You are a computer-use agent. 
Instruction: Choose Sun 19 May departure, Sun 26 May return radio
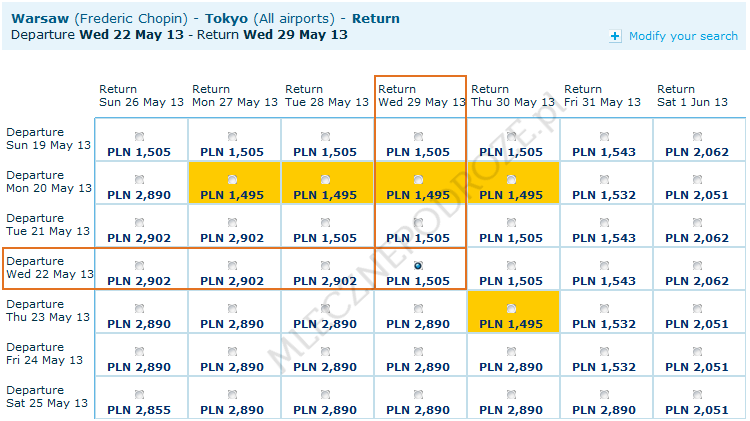(139, 136)
